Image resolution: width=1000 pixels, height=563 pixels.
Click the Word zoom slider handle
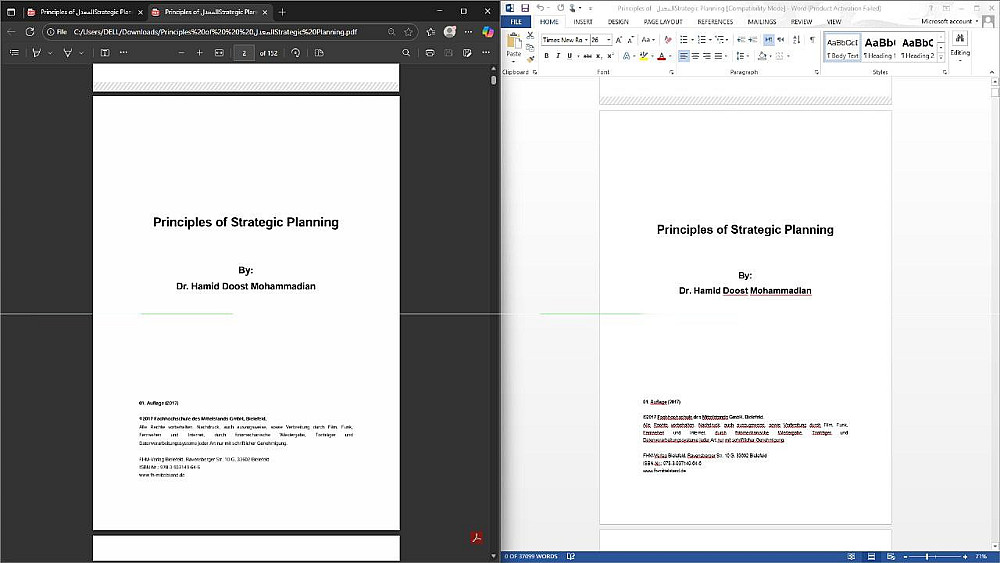[927, 557]
